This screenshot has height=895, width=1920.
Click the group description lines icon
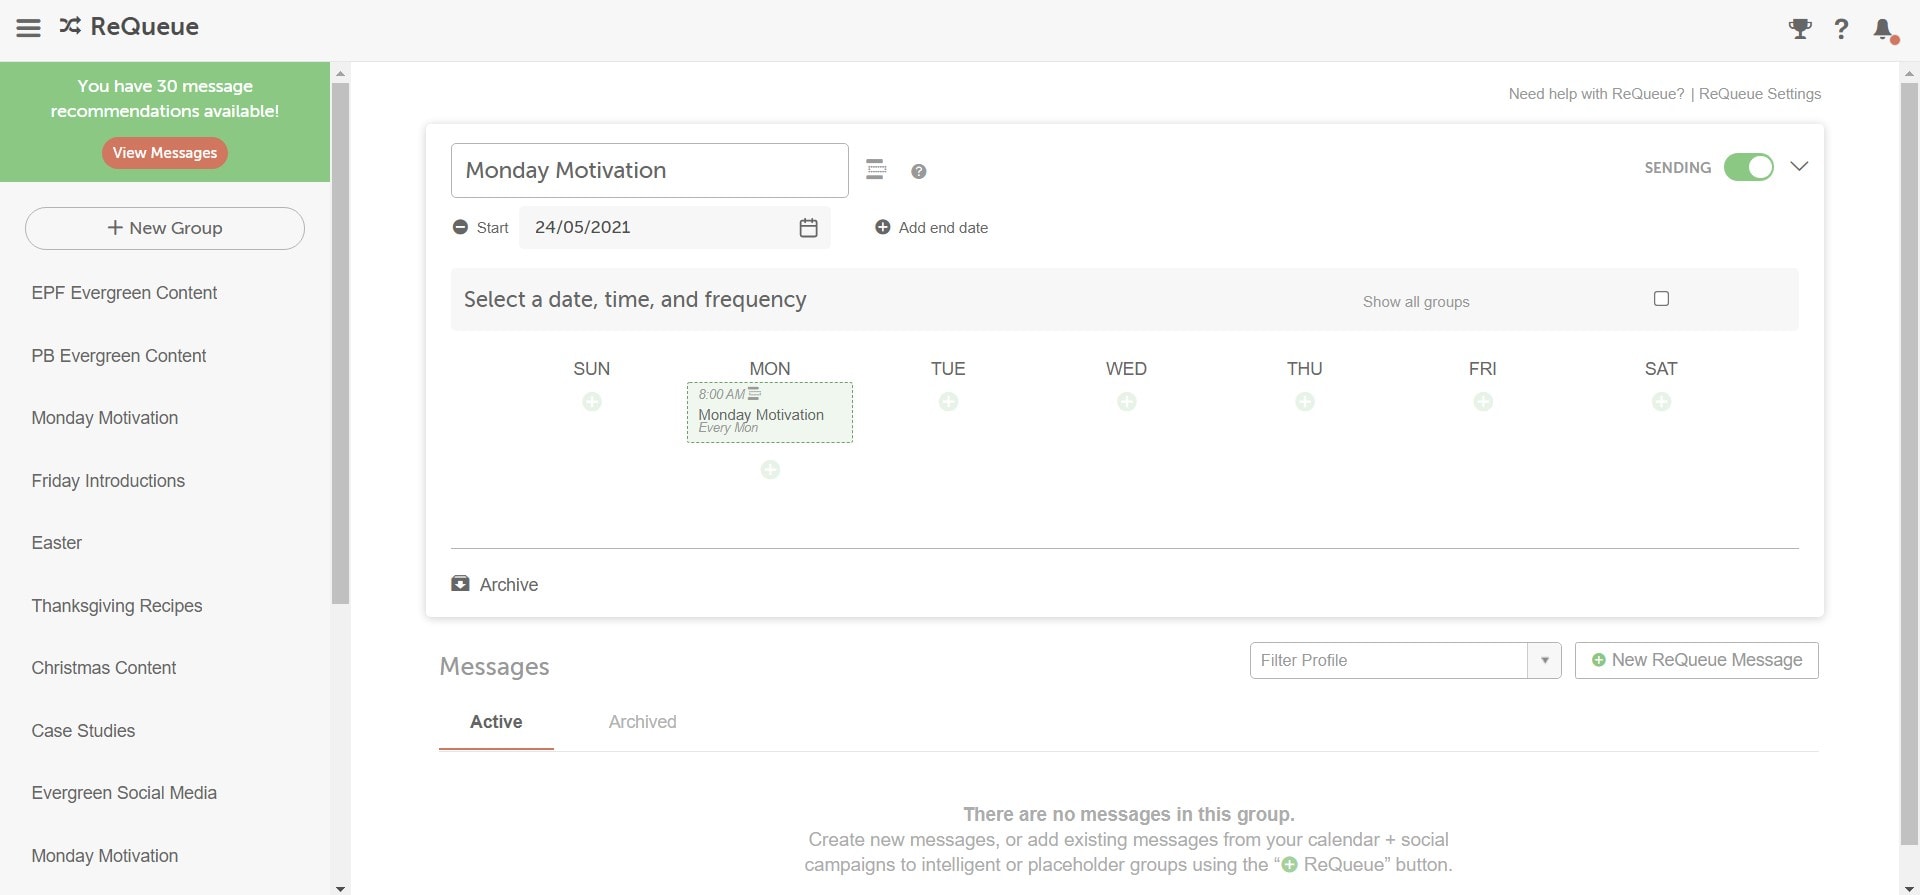click(x=876, y=169)
